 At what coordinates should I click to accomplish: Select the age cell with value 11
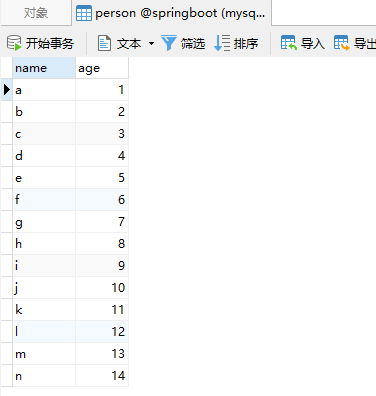[102, 310]
